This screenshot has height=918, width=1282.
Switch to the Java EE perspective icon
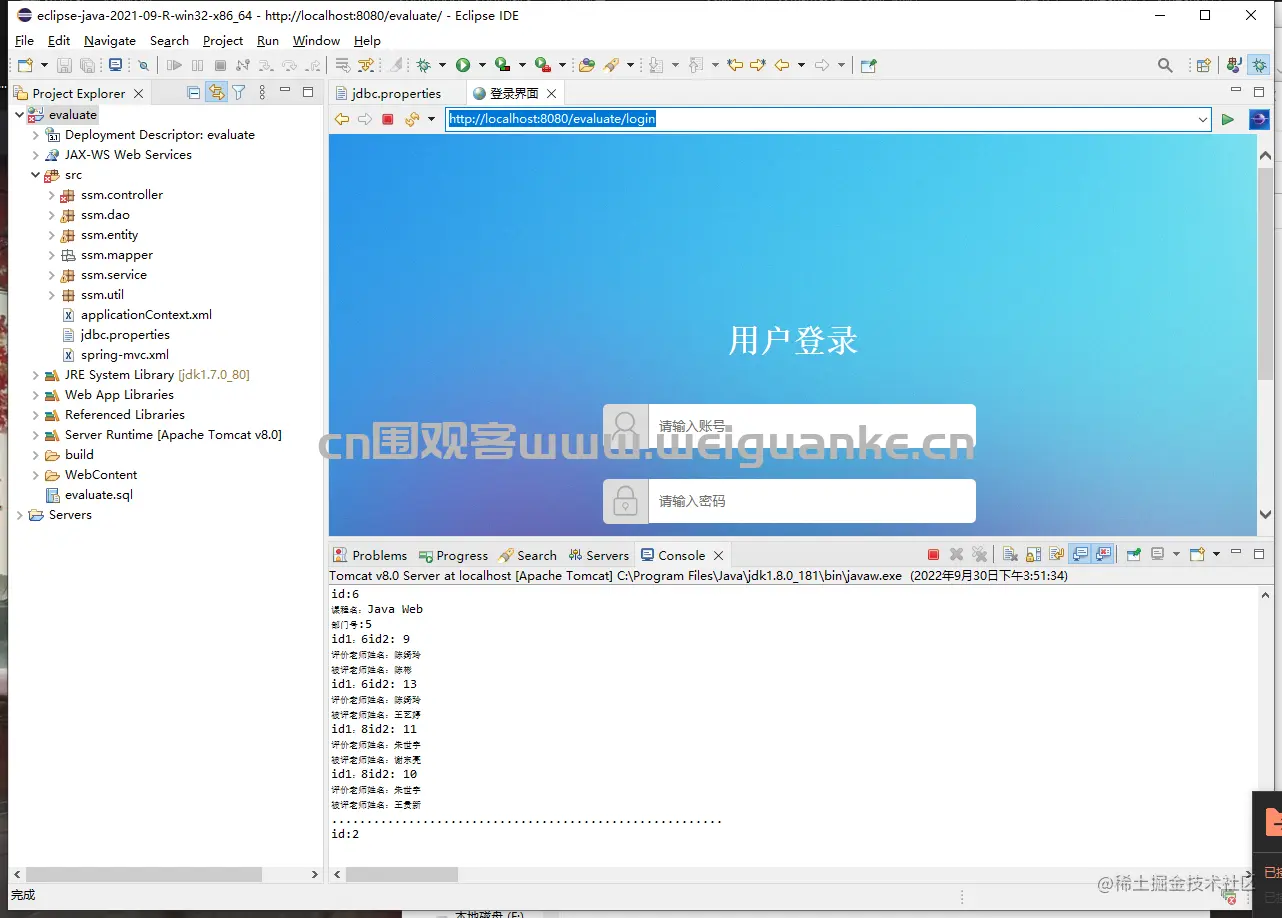1235,65
